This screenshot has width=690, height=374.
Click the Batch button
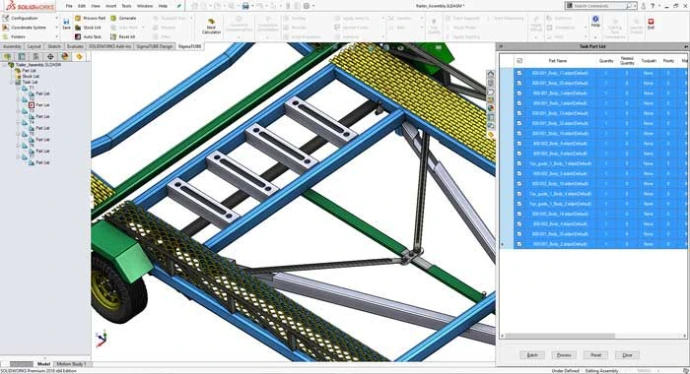pos(532,355)
